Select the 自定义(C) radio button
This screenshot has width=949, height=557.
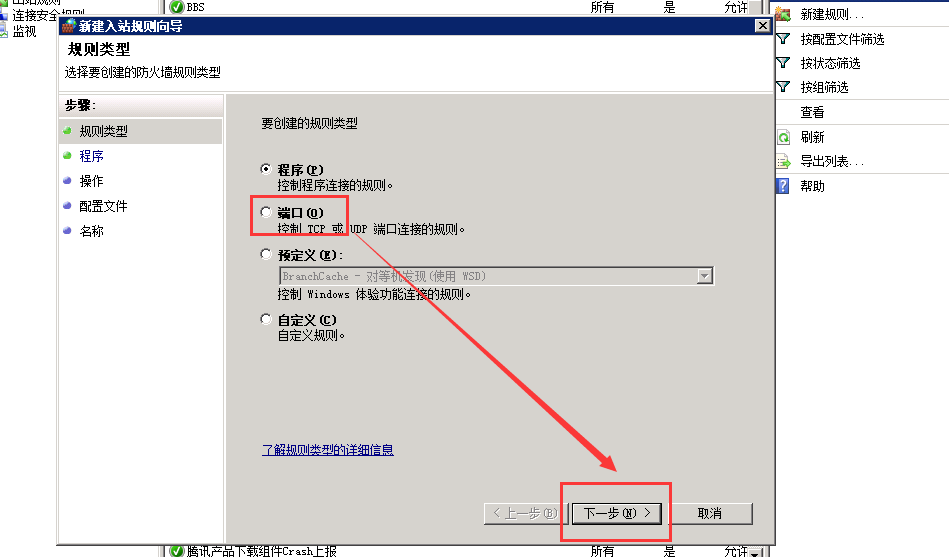(x=266, y=319)
